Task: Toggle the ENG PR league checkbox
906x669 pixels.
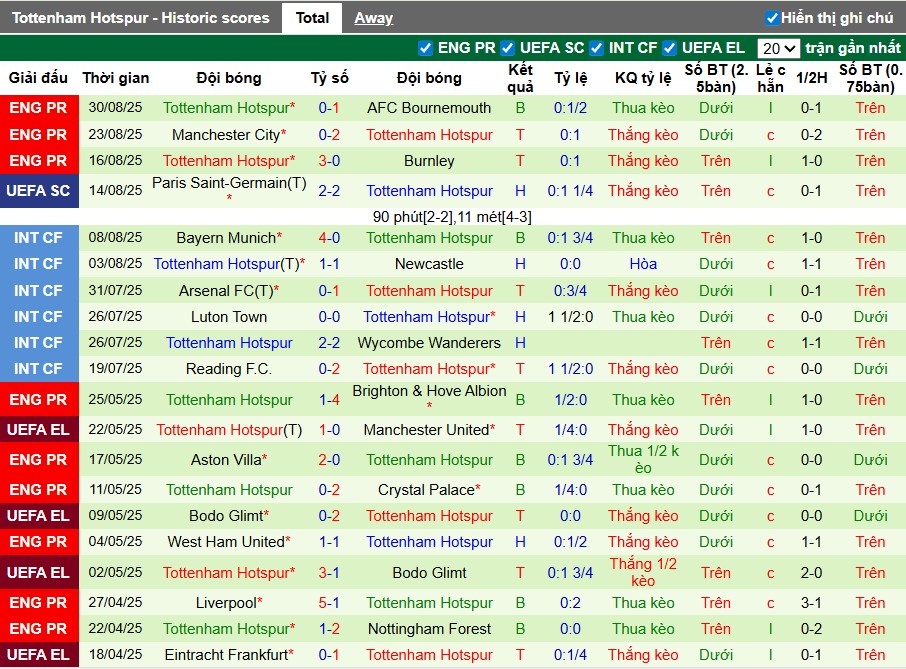Action: pyautogui.click(x=426, y=48)
